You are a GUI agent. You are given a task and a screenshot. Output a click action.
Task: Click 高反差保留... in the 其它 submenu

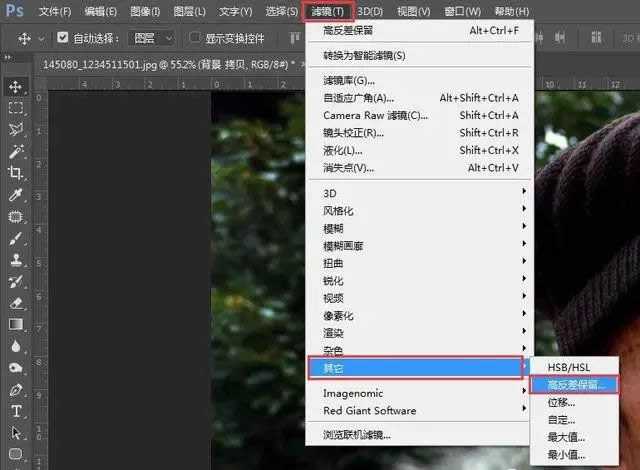(576, 384)
